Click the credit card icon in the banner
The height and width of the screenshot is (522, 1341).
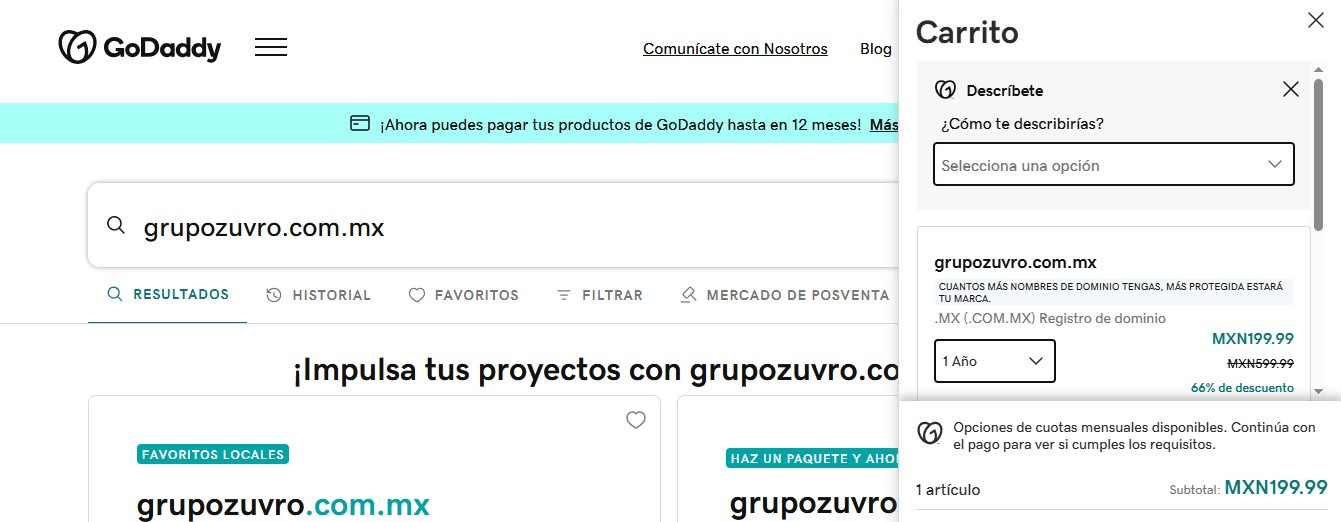pyautogui.click(x=360, y=123)
